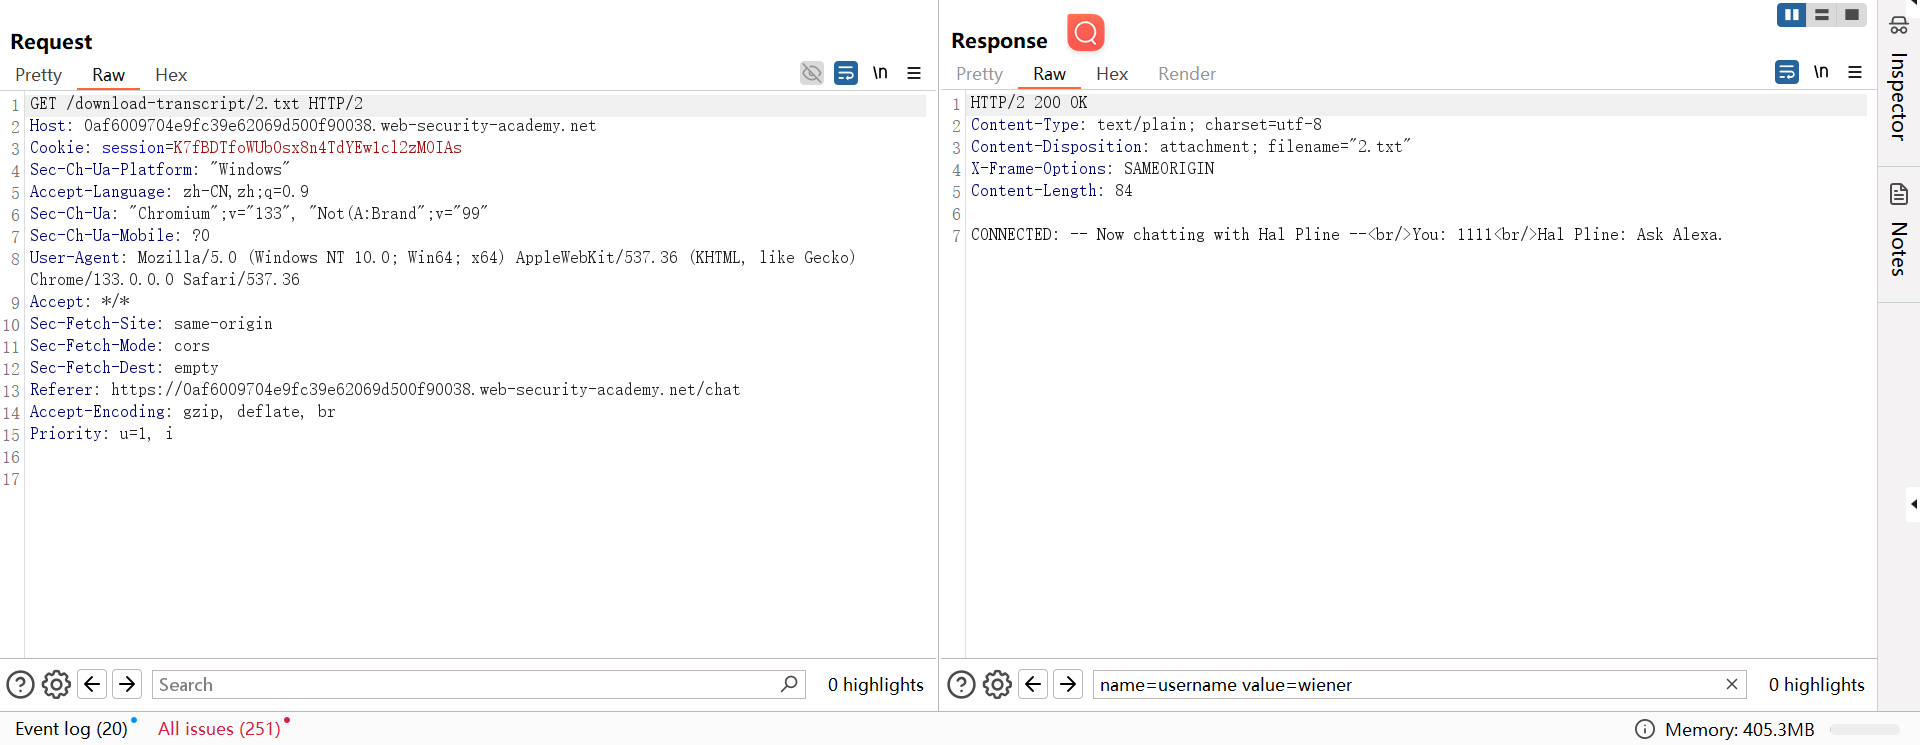1920x745 pixels.
Task: Toggle show non-printable \n in response
Action: pos(1821,72)
